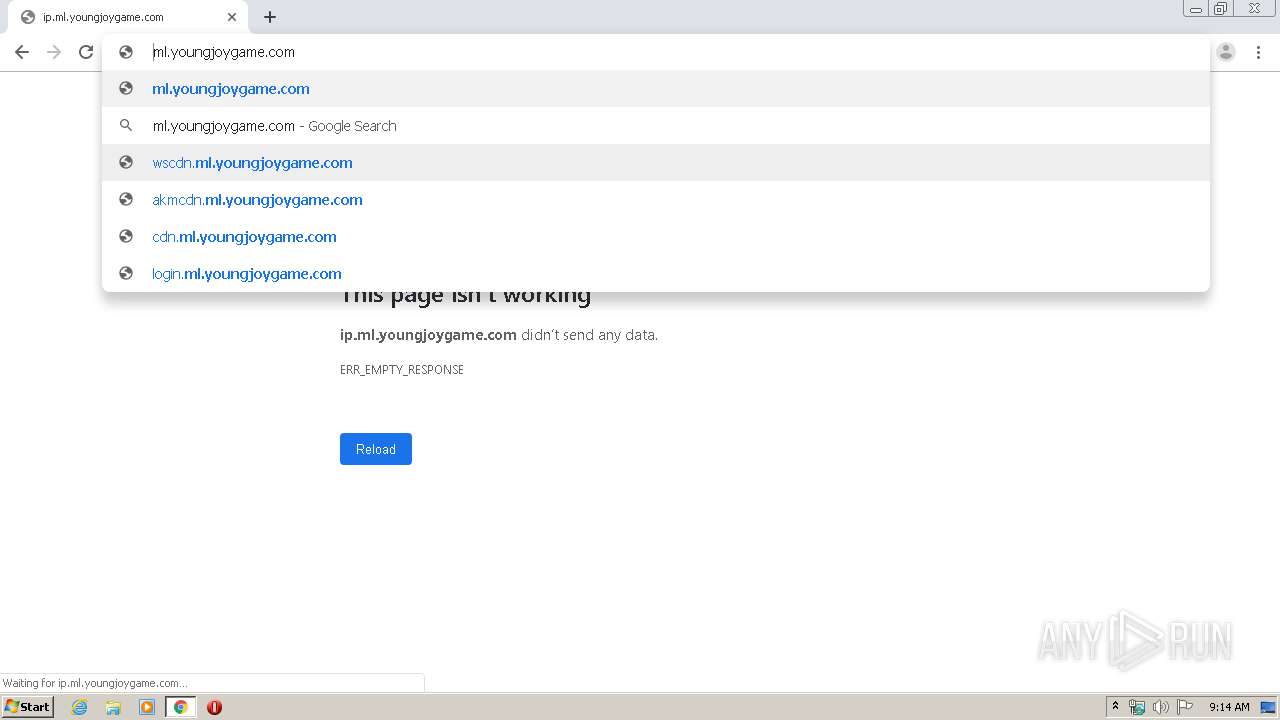Click the address bar text ml.youngjoygame.com
This screenshot has width=1280, height=720.
(223, 52)
